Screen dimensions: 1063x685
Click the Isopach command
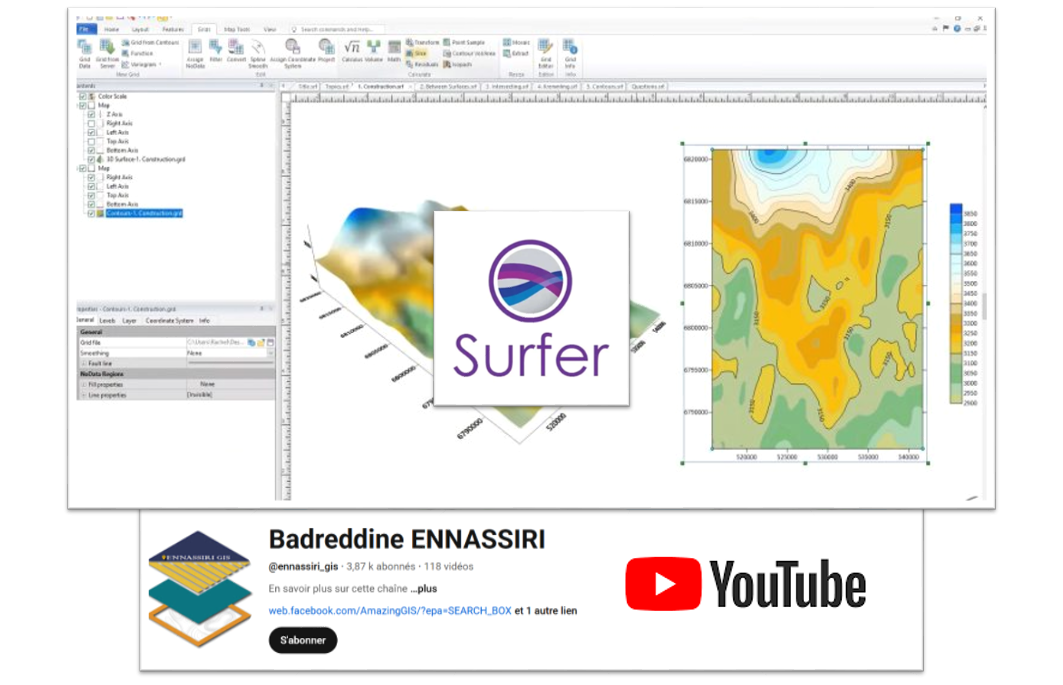pos(458,64)
